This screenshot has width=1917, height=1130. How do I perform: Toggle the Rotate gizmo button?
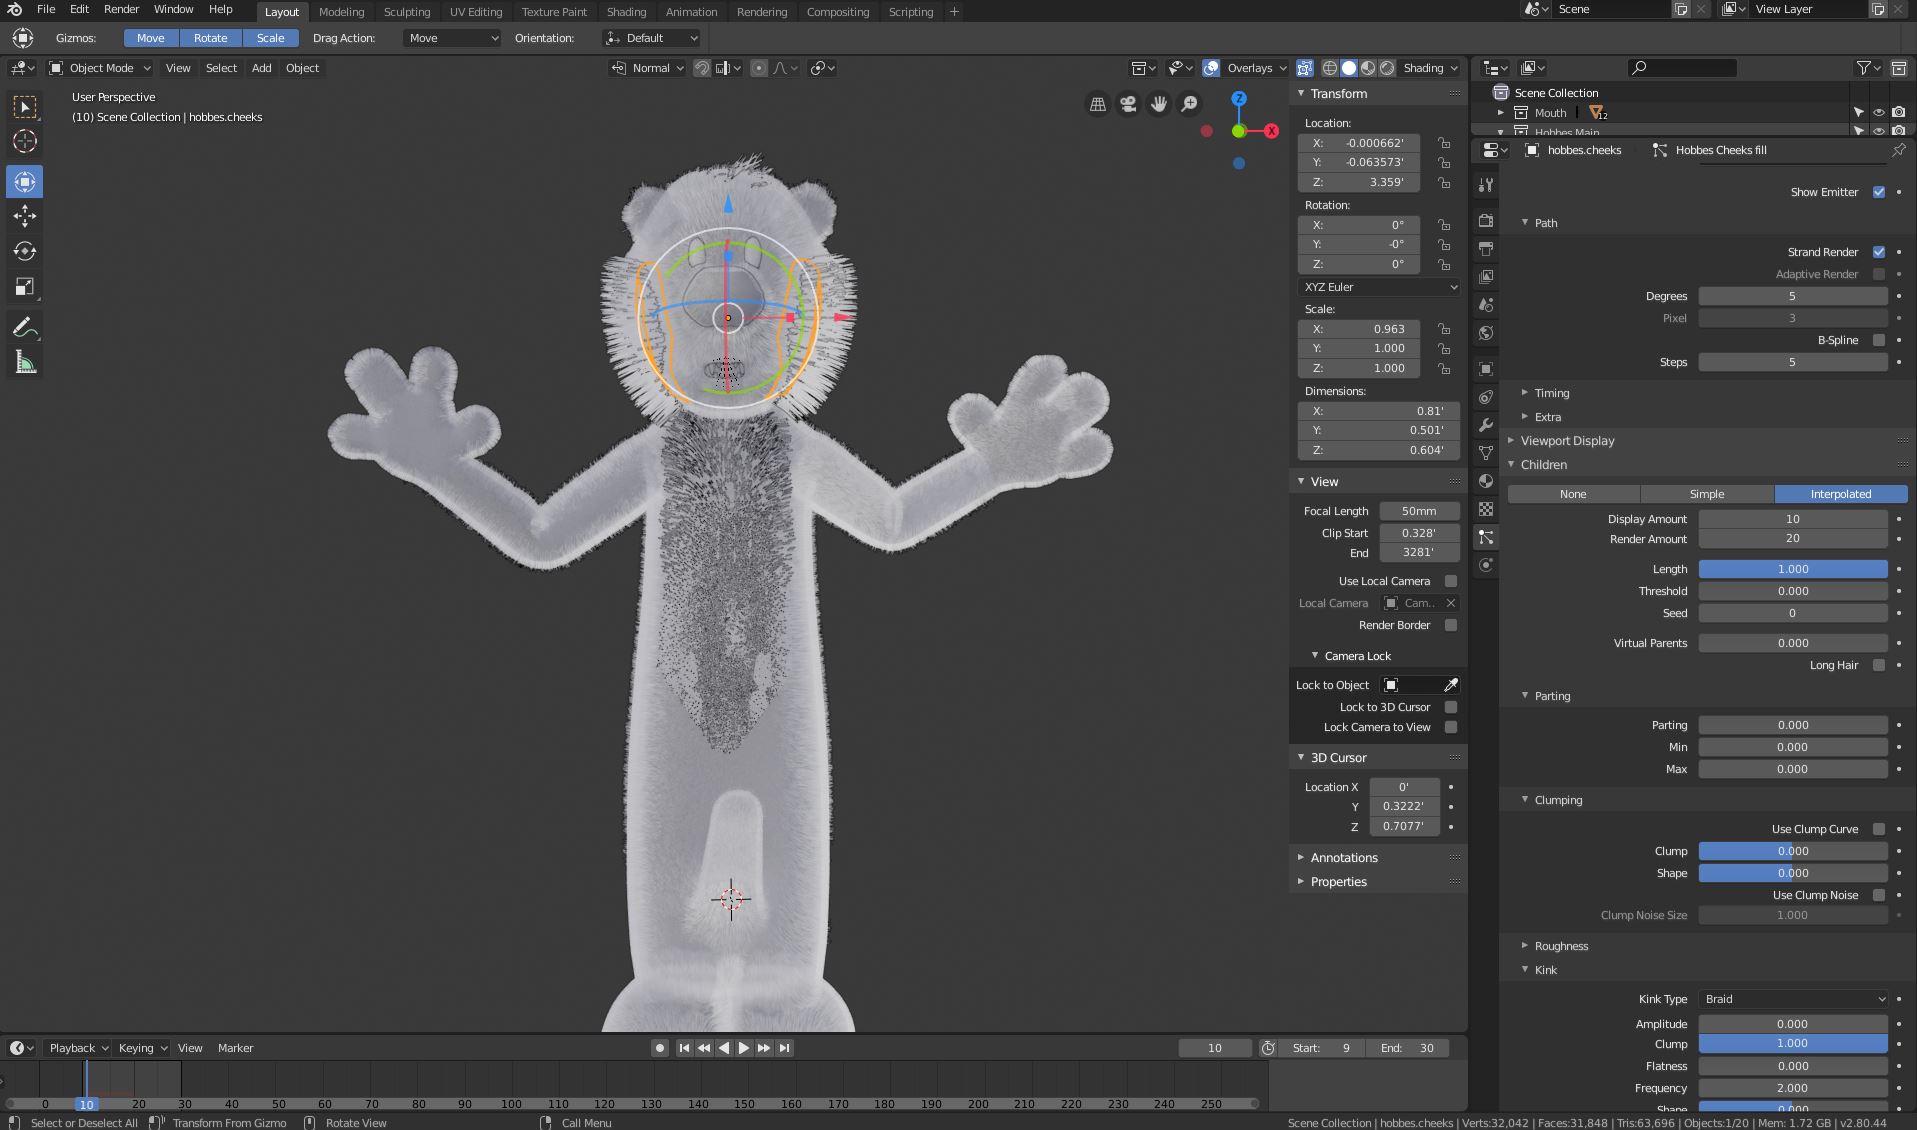coord(210,38)
